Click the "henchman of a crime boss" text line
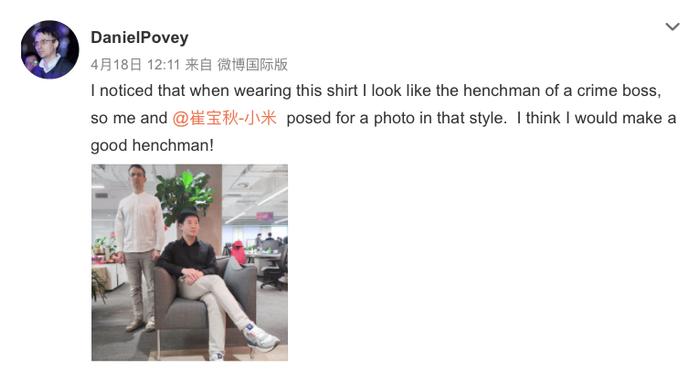The height and width of the screenshot is (370, 700). pyautogui.click(x=562, y=91)
